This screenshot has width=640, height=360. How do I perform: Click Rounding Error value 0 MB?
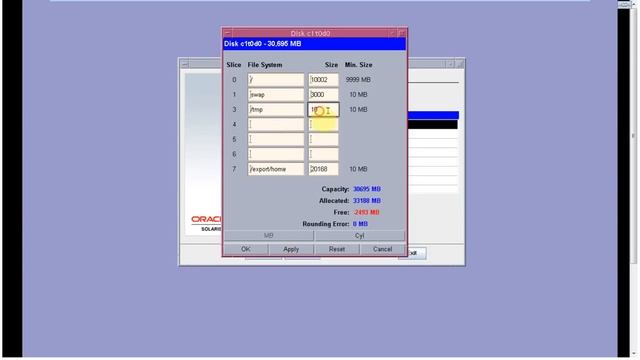tap(360, 224)
